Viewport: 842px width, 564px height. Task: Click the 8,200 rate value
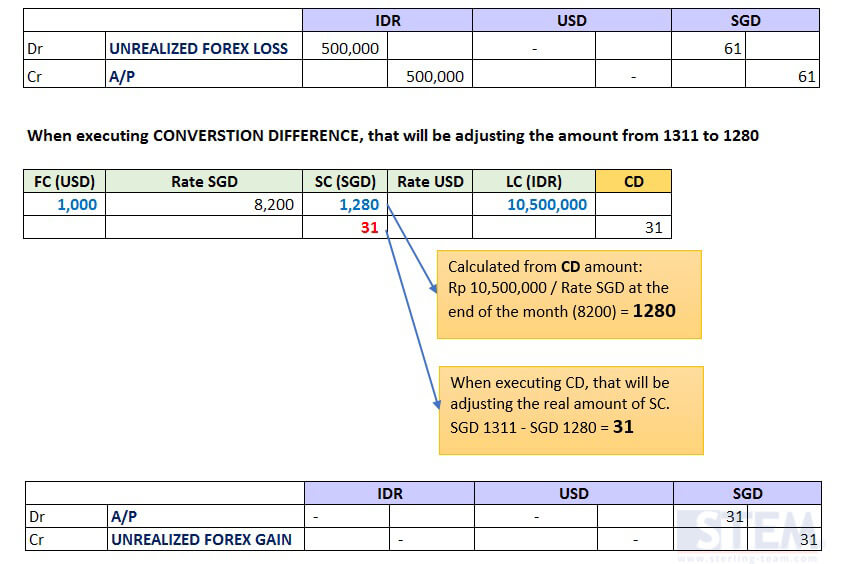(274, 205)
